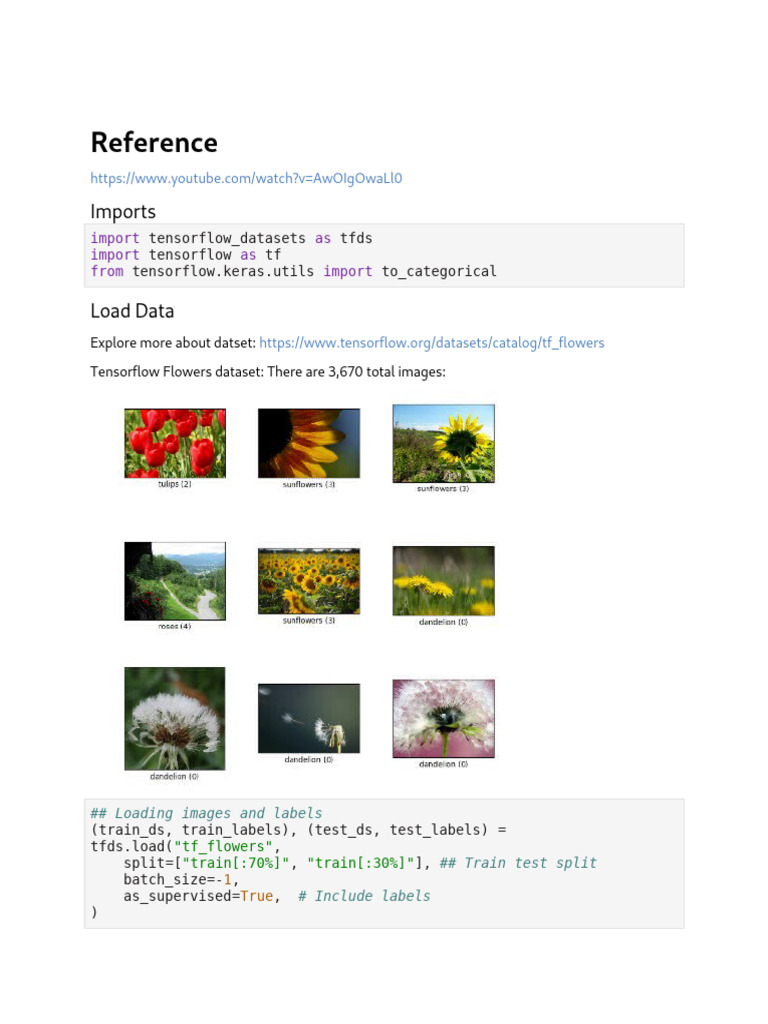This screenshot has height=1024, width=768.
Task: Click the line importing to_categorical
Action: (293, 271)
